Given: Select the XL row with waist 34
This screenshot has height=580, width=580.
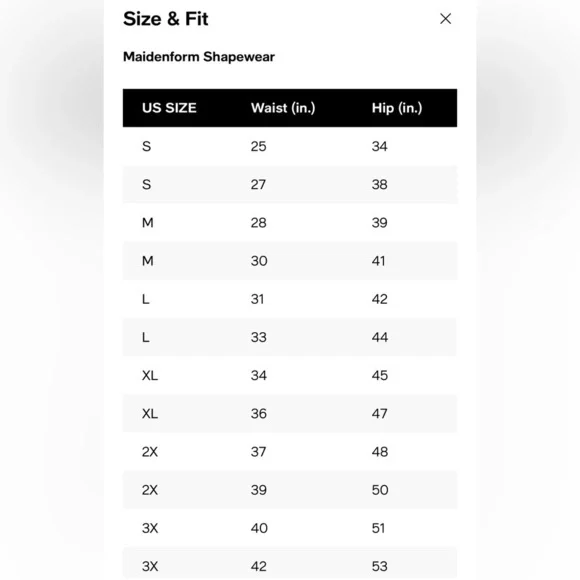Looking at the screenshot, I should (290, 375).
